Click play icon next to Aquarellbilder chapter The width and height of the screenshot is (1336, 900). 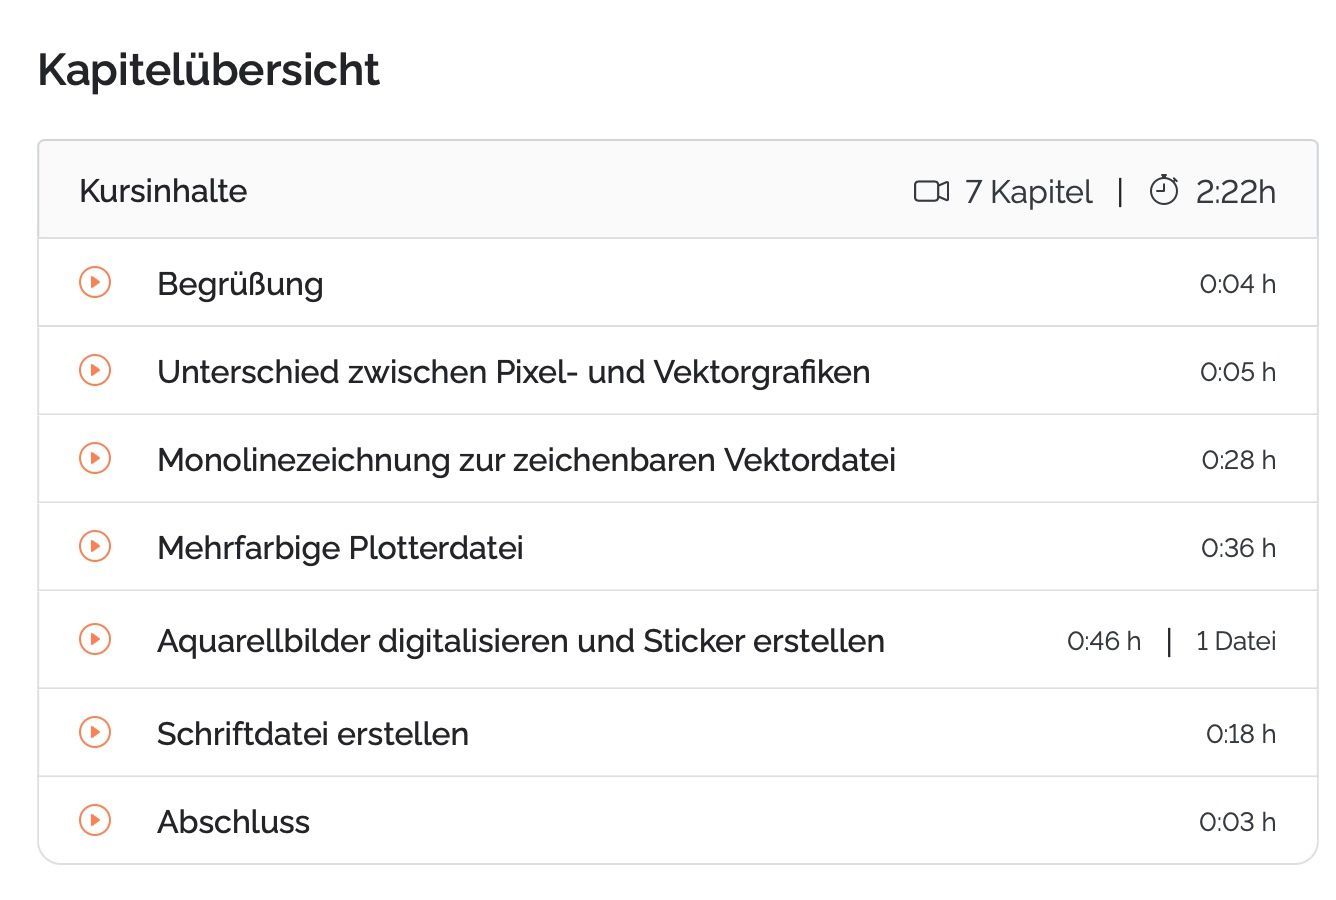(95, 639)
